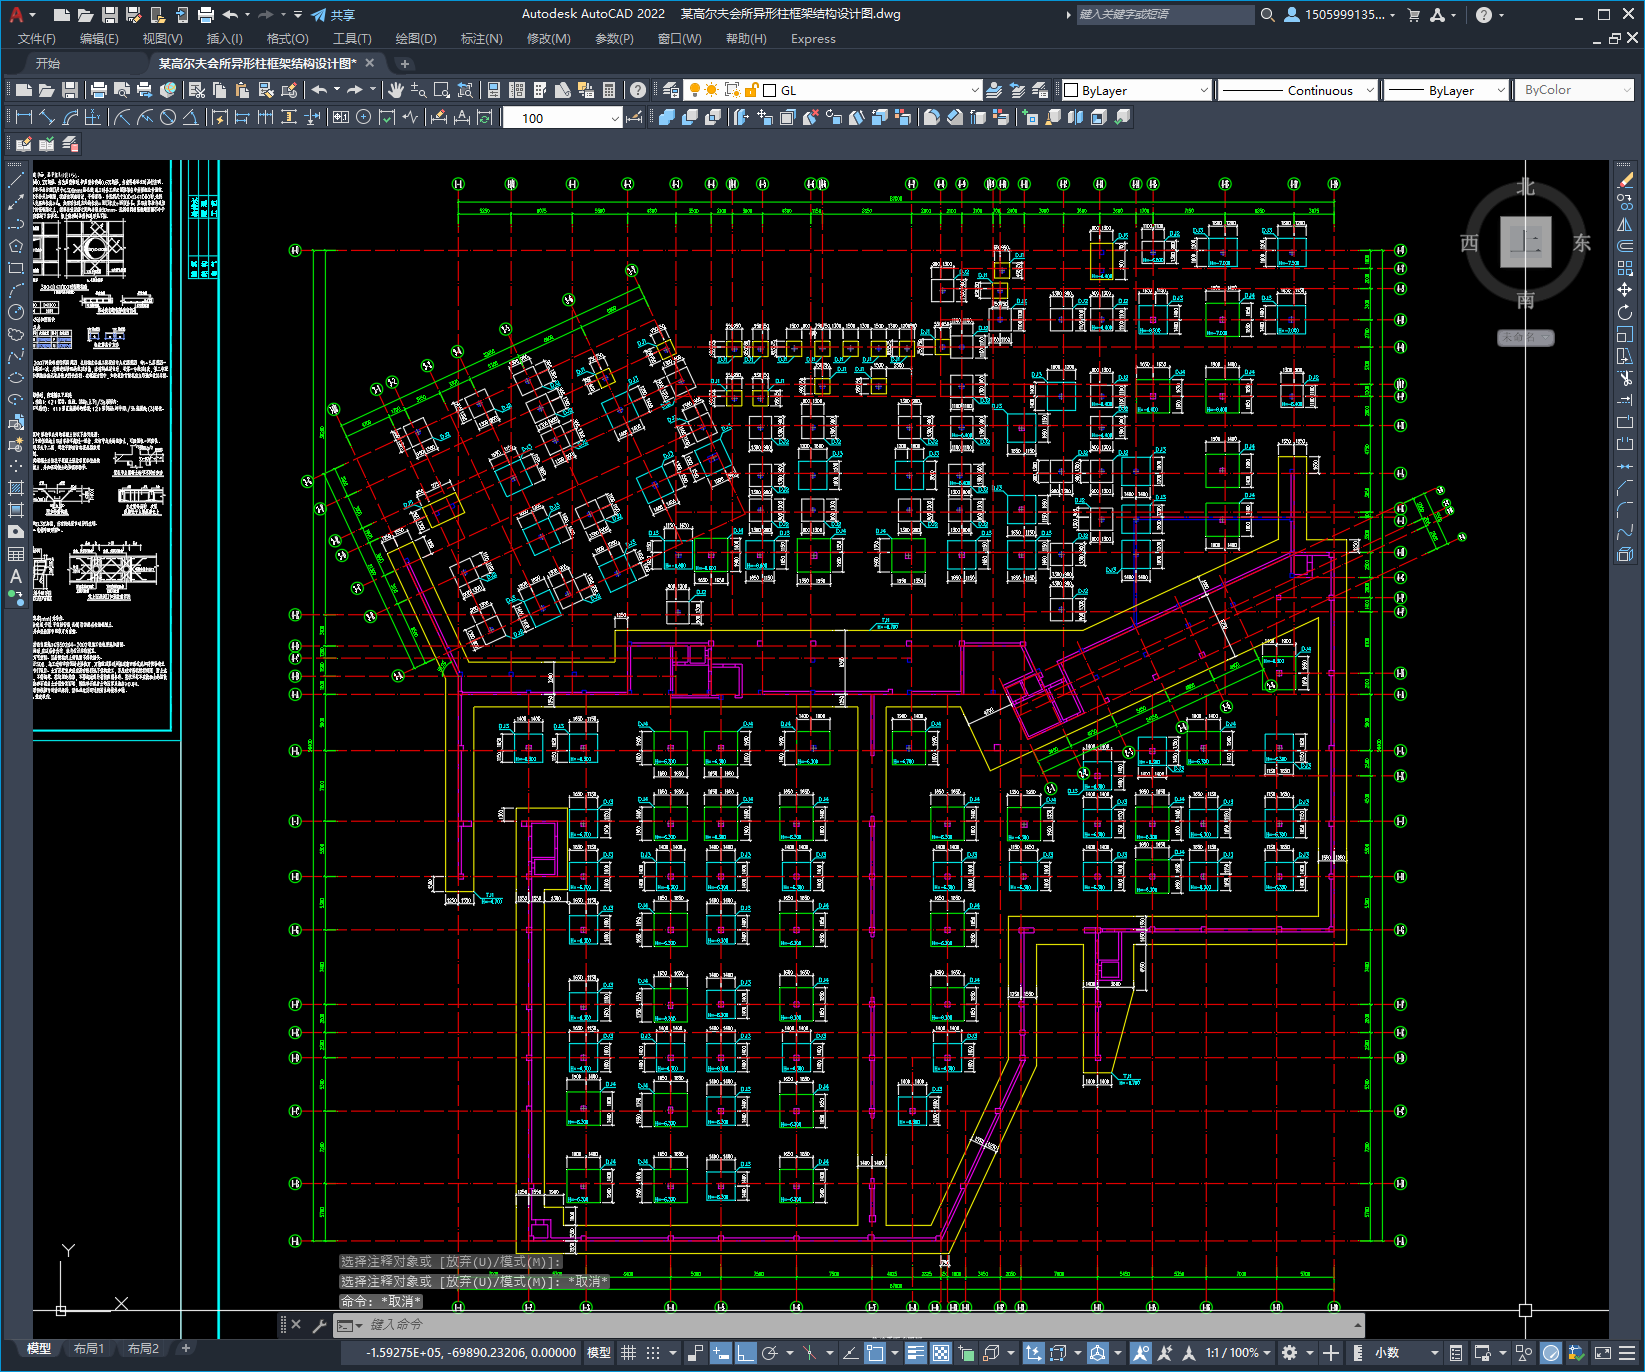1645x1372 pixels.
Task: Select the Line draw tool in left toolbar
Action: tap(16, 180)
